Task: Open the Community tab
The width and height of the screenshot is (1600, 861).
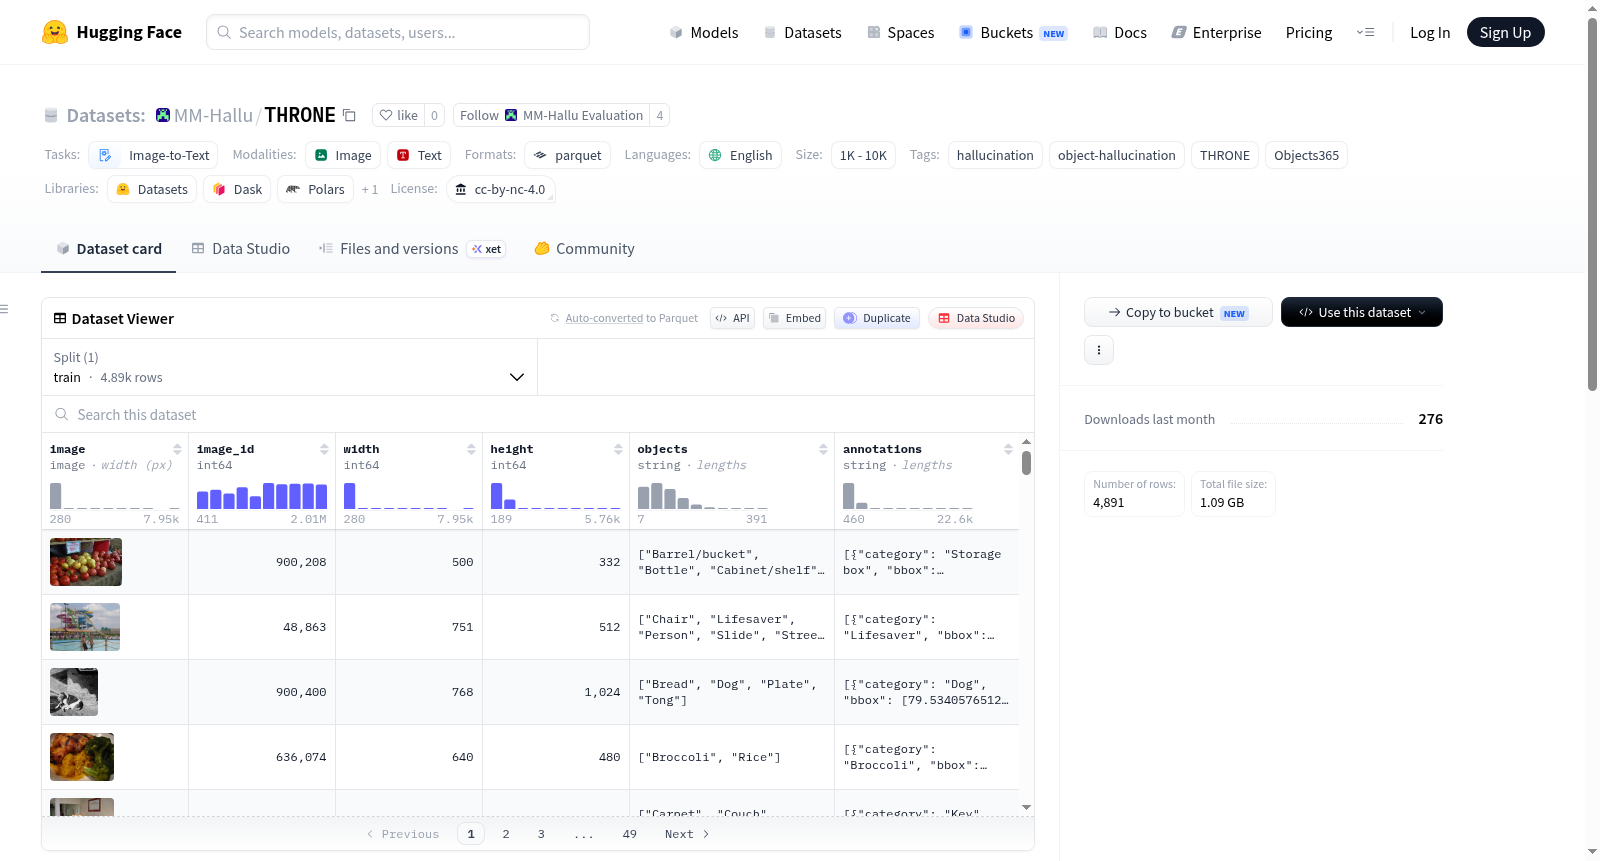Action: [584, 249]
